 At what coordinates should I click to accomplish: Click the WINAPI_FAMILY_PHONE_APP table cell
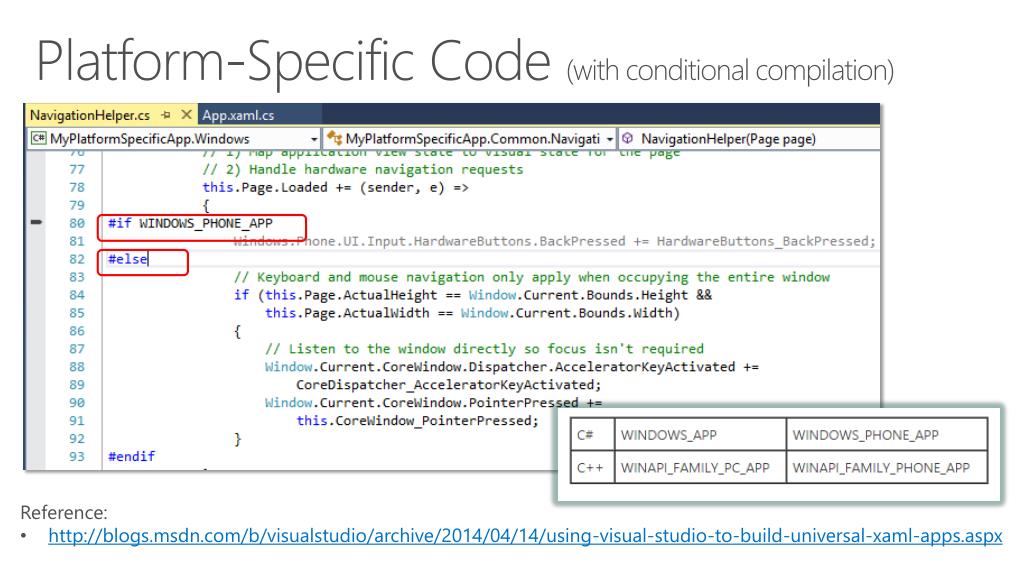pos(887,467)
